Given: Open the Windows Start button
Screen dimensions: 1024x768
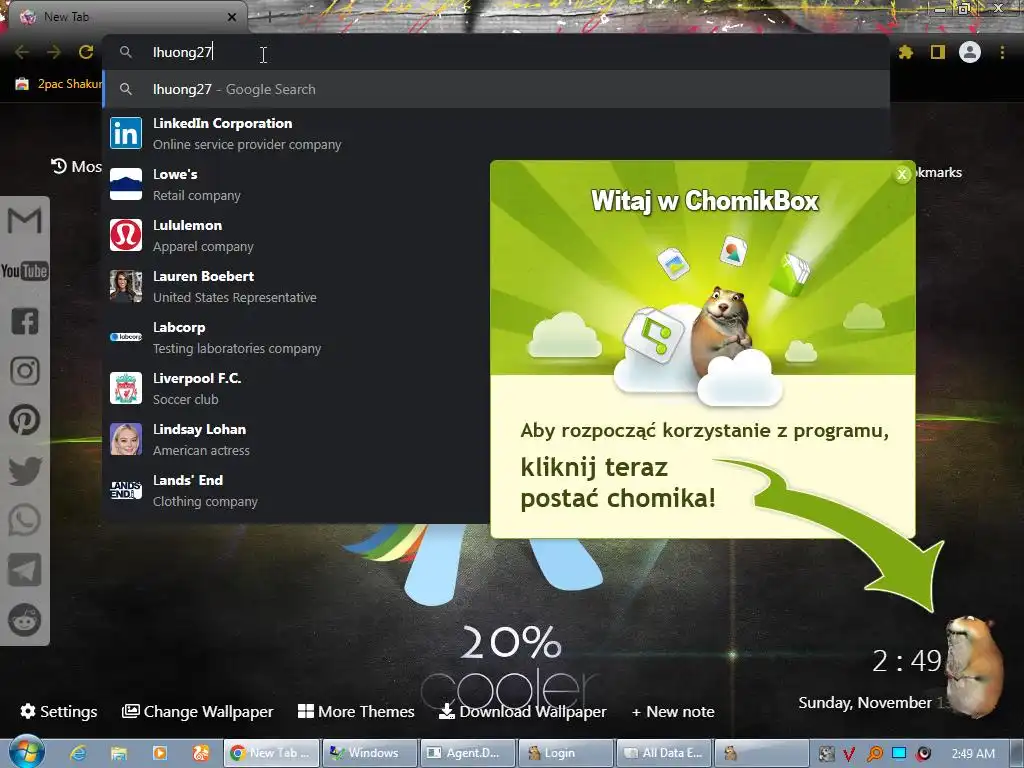Looking at the screenshot, I should [x=26, y=752].
